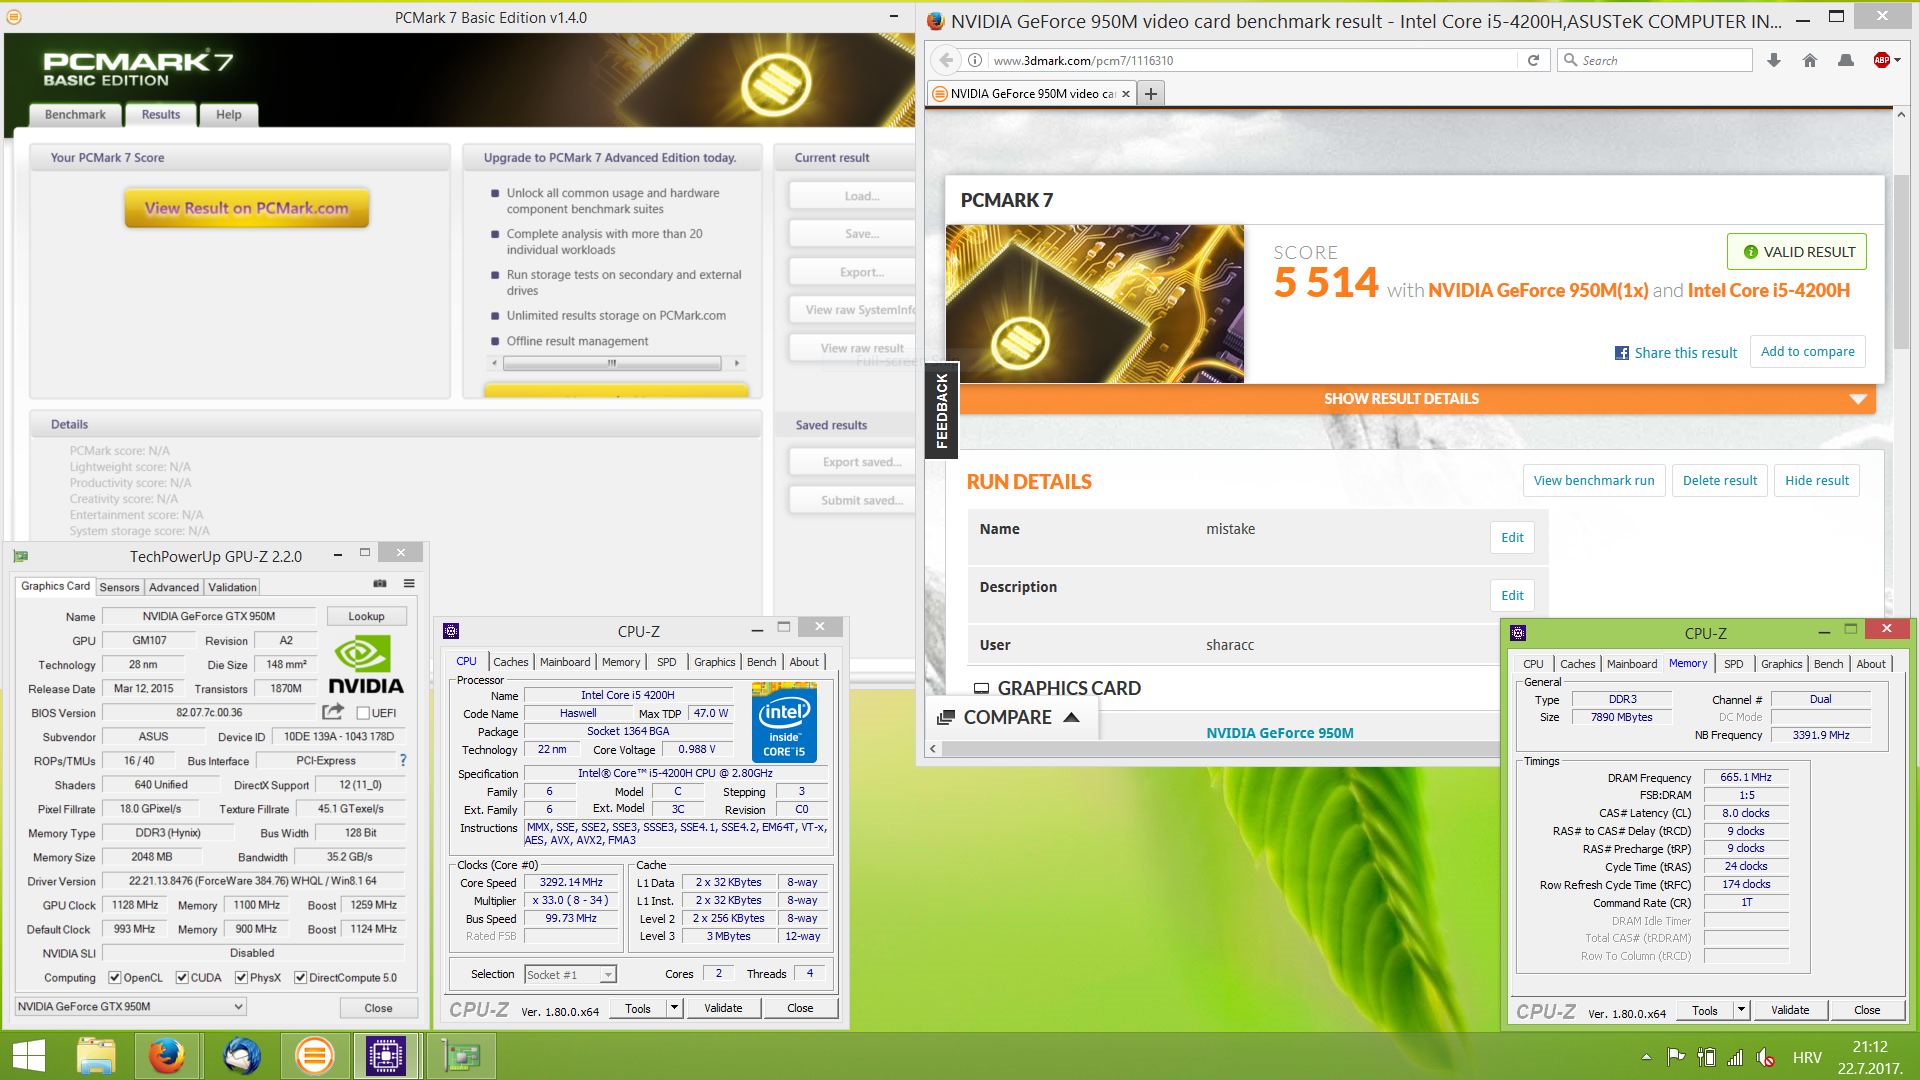Image resolution: width=1920 pixels, height=1080 pixels.
Task: Toggle the PhysX checkbox in GPU-Z
Action: [241, 977]
